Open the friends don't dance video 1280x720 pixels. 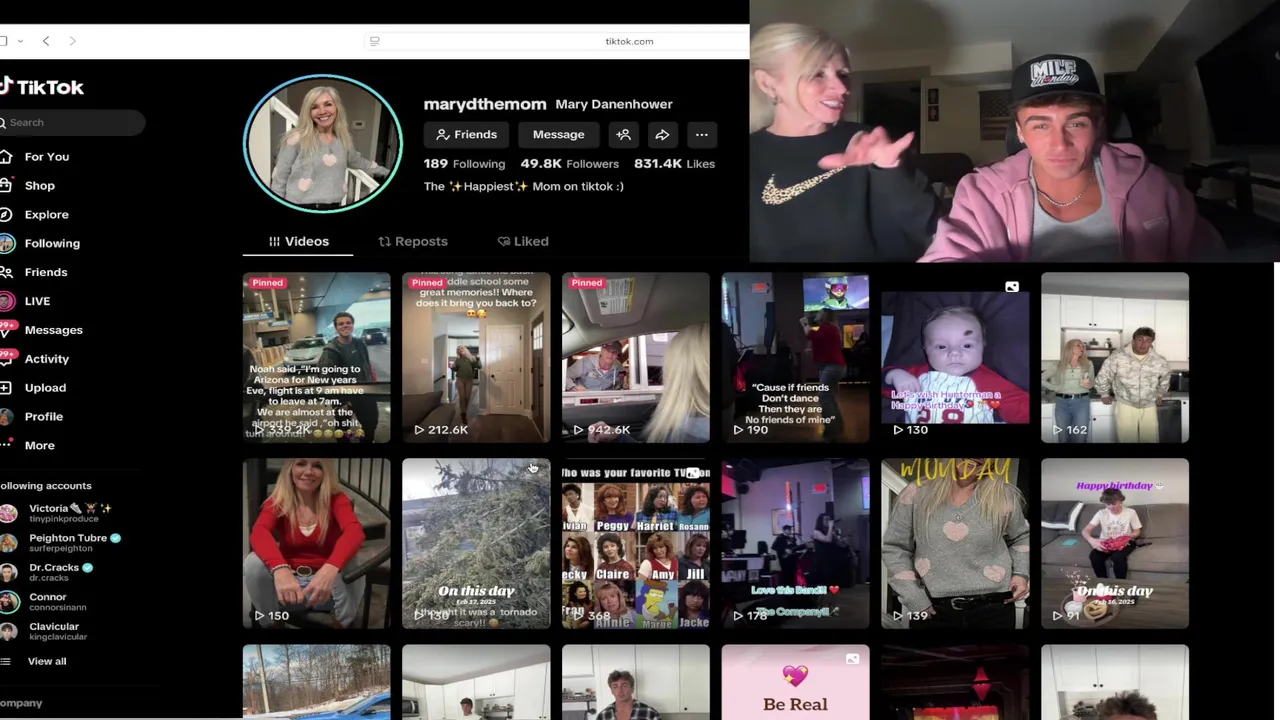(796, 357)
